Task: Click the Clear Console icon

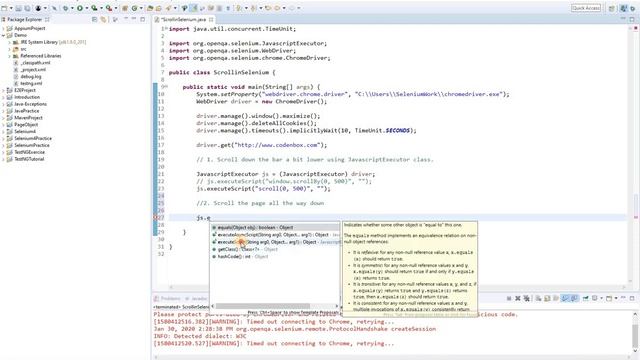Action: click(538, 298)
